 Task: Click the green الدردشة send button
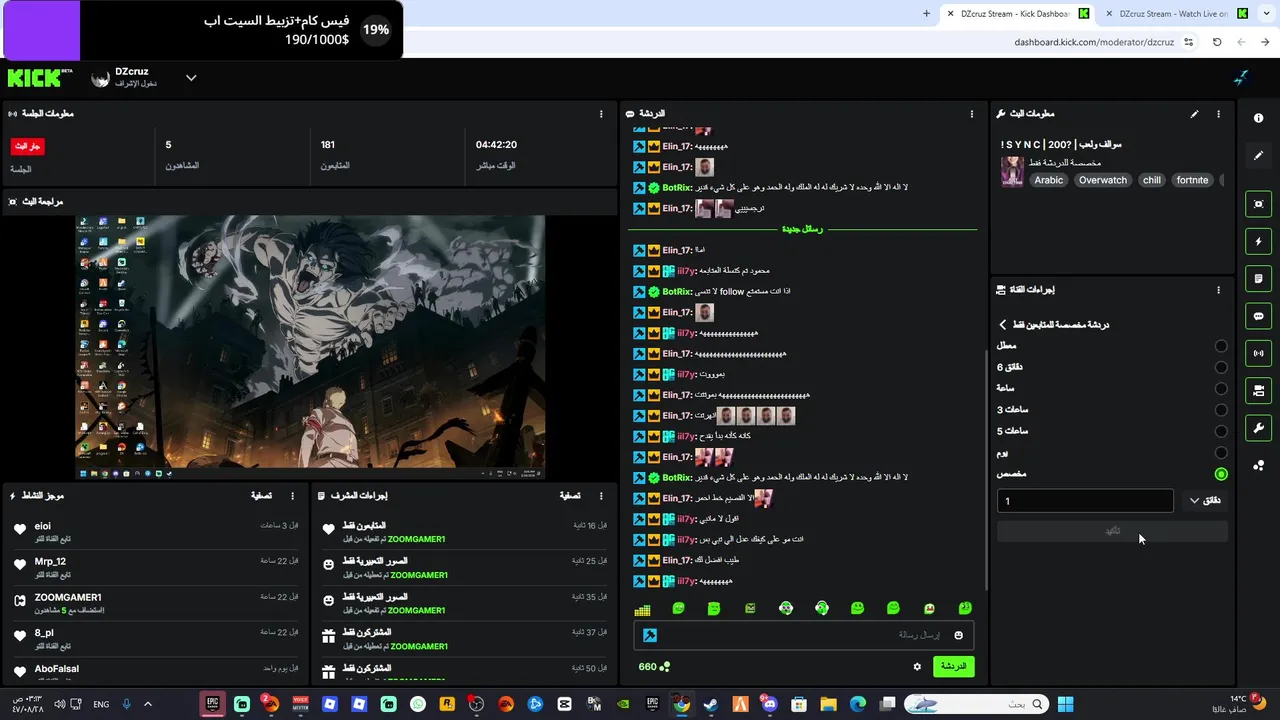(x=953, y=666)
